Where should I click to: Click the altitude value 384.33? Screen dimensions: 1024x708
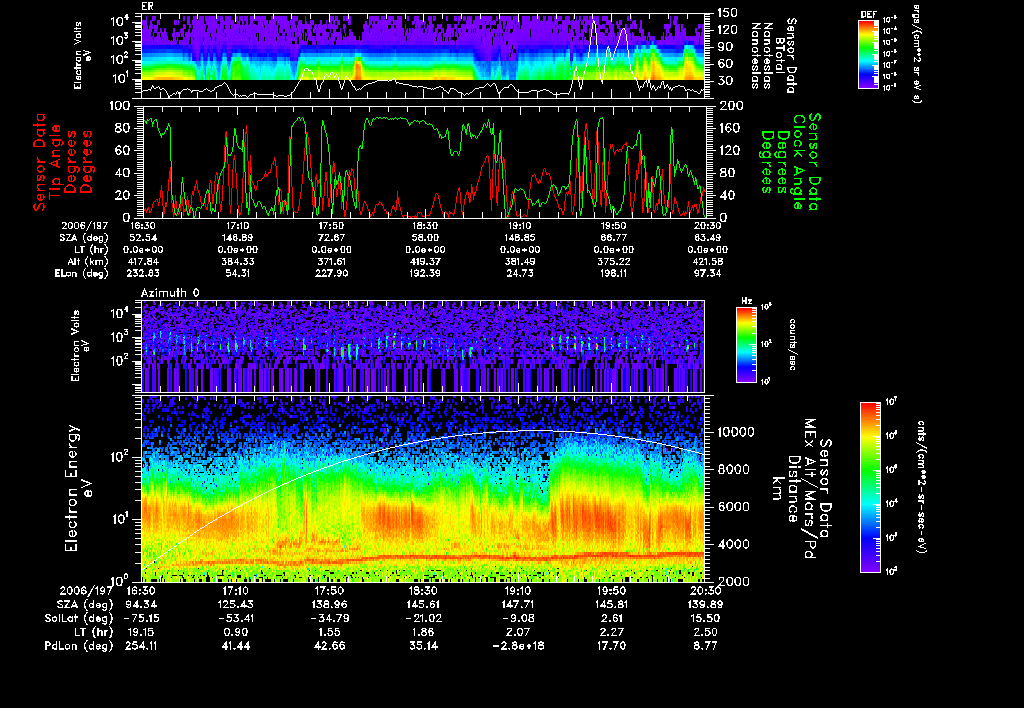click(x=238, y=261)
